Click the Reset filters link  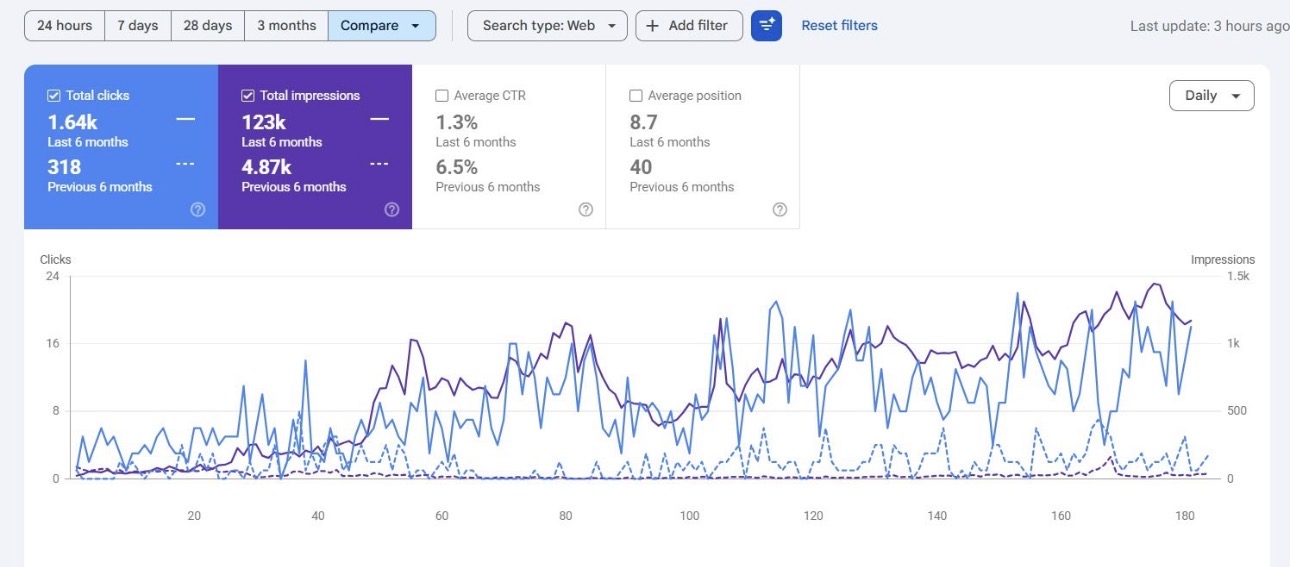[840, 26]
